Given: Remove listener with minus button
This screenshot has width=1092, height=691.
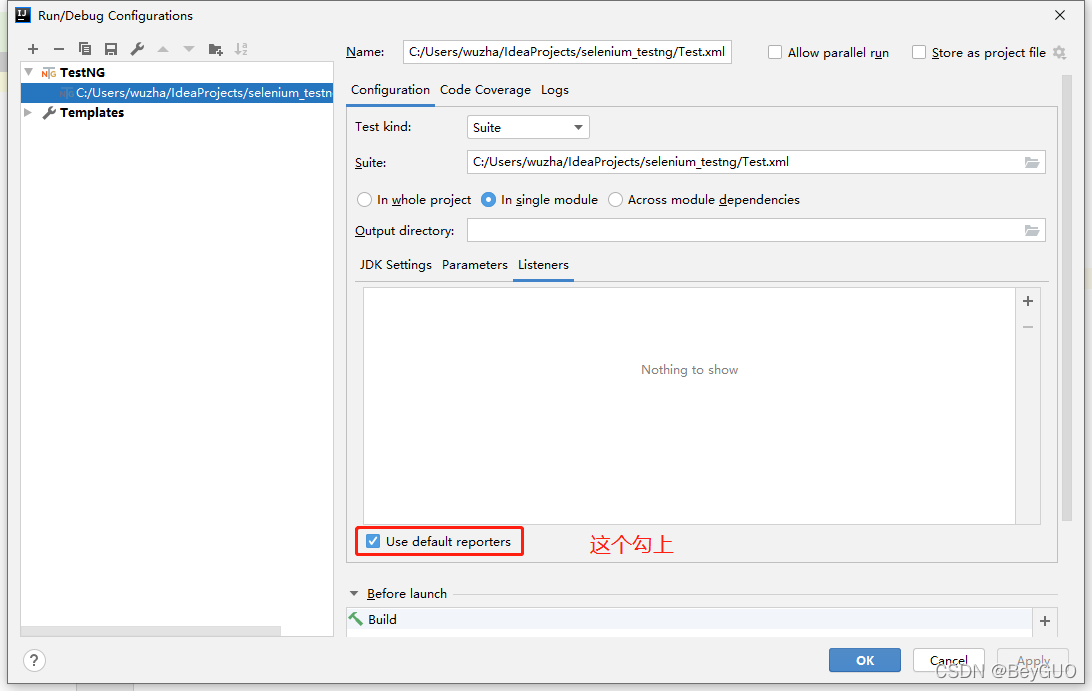Looking at the screenshot, I should pos(1028,327).
